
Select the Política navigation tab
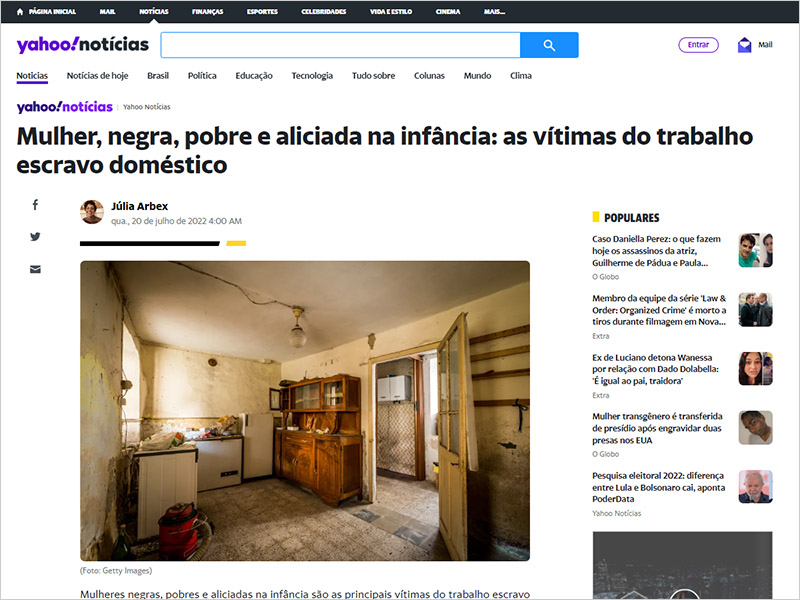click(202, 76)
